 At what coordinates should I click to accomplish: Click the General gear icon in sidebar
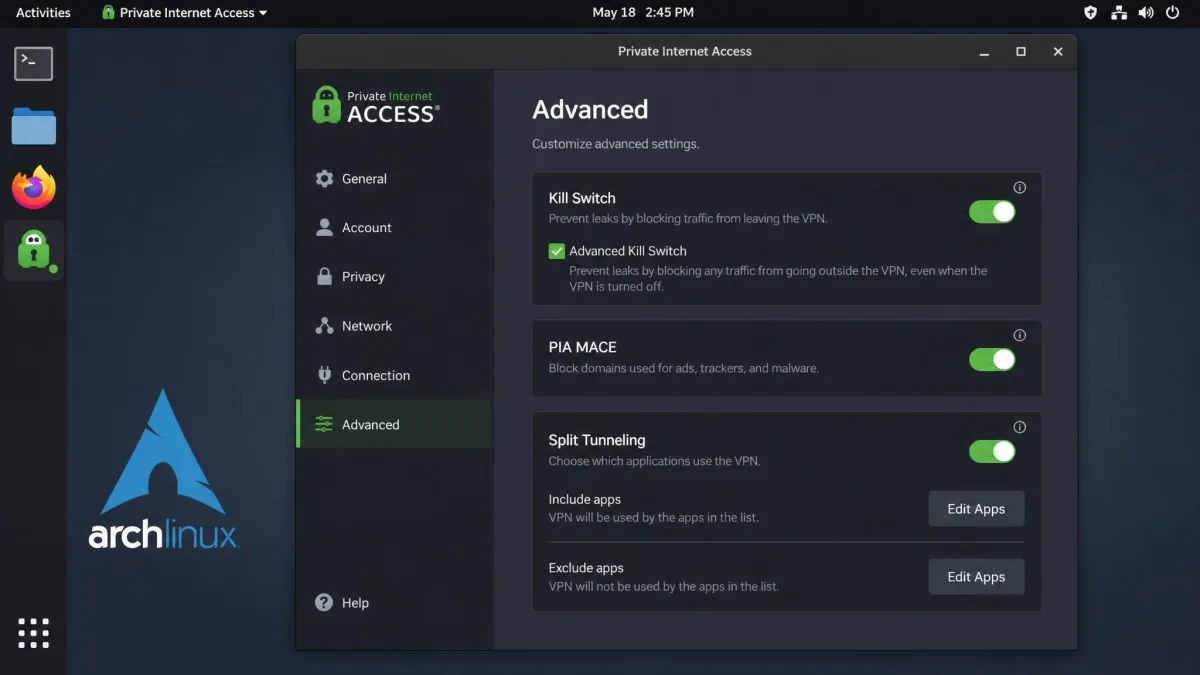[324, 178]
